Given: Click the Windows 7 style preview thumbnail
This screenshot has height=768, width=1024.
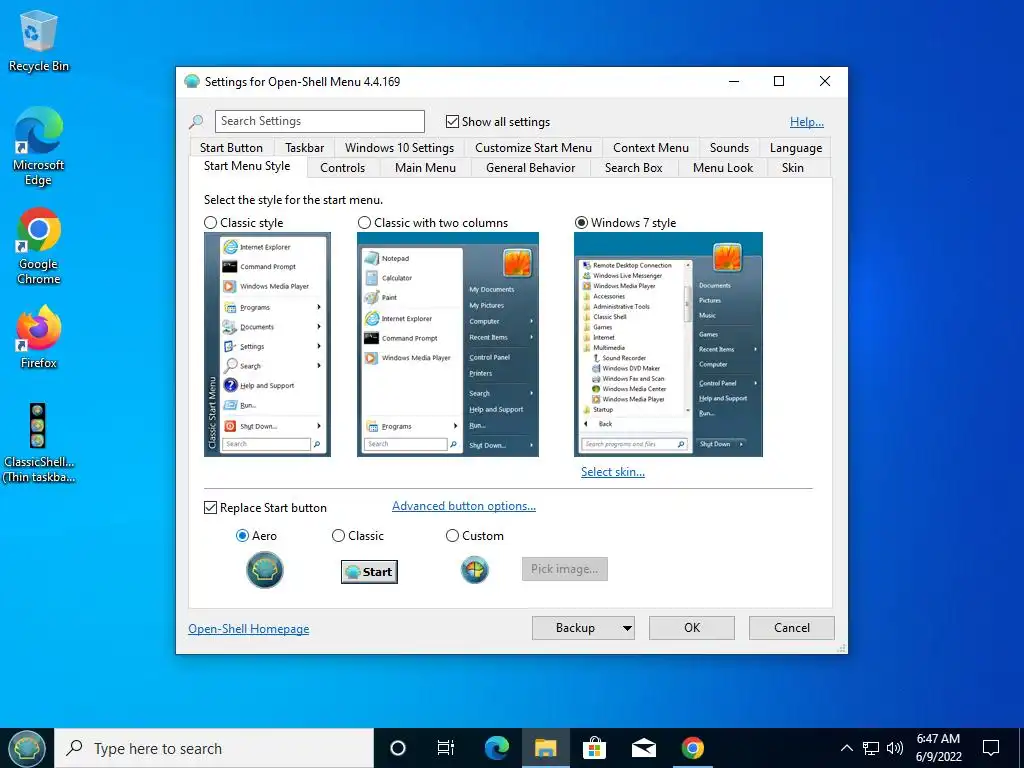Looking at the screenshot, I should click(668, 345).
